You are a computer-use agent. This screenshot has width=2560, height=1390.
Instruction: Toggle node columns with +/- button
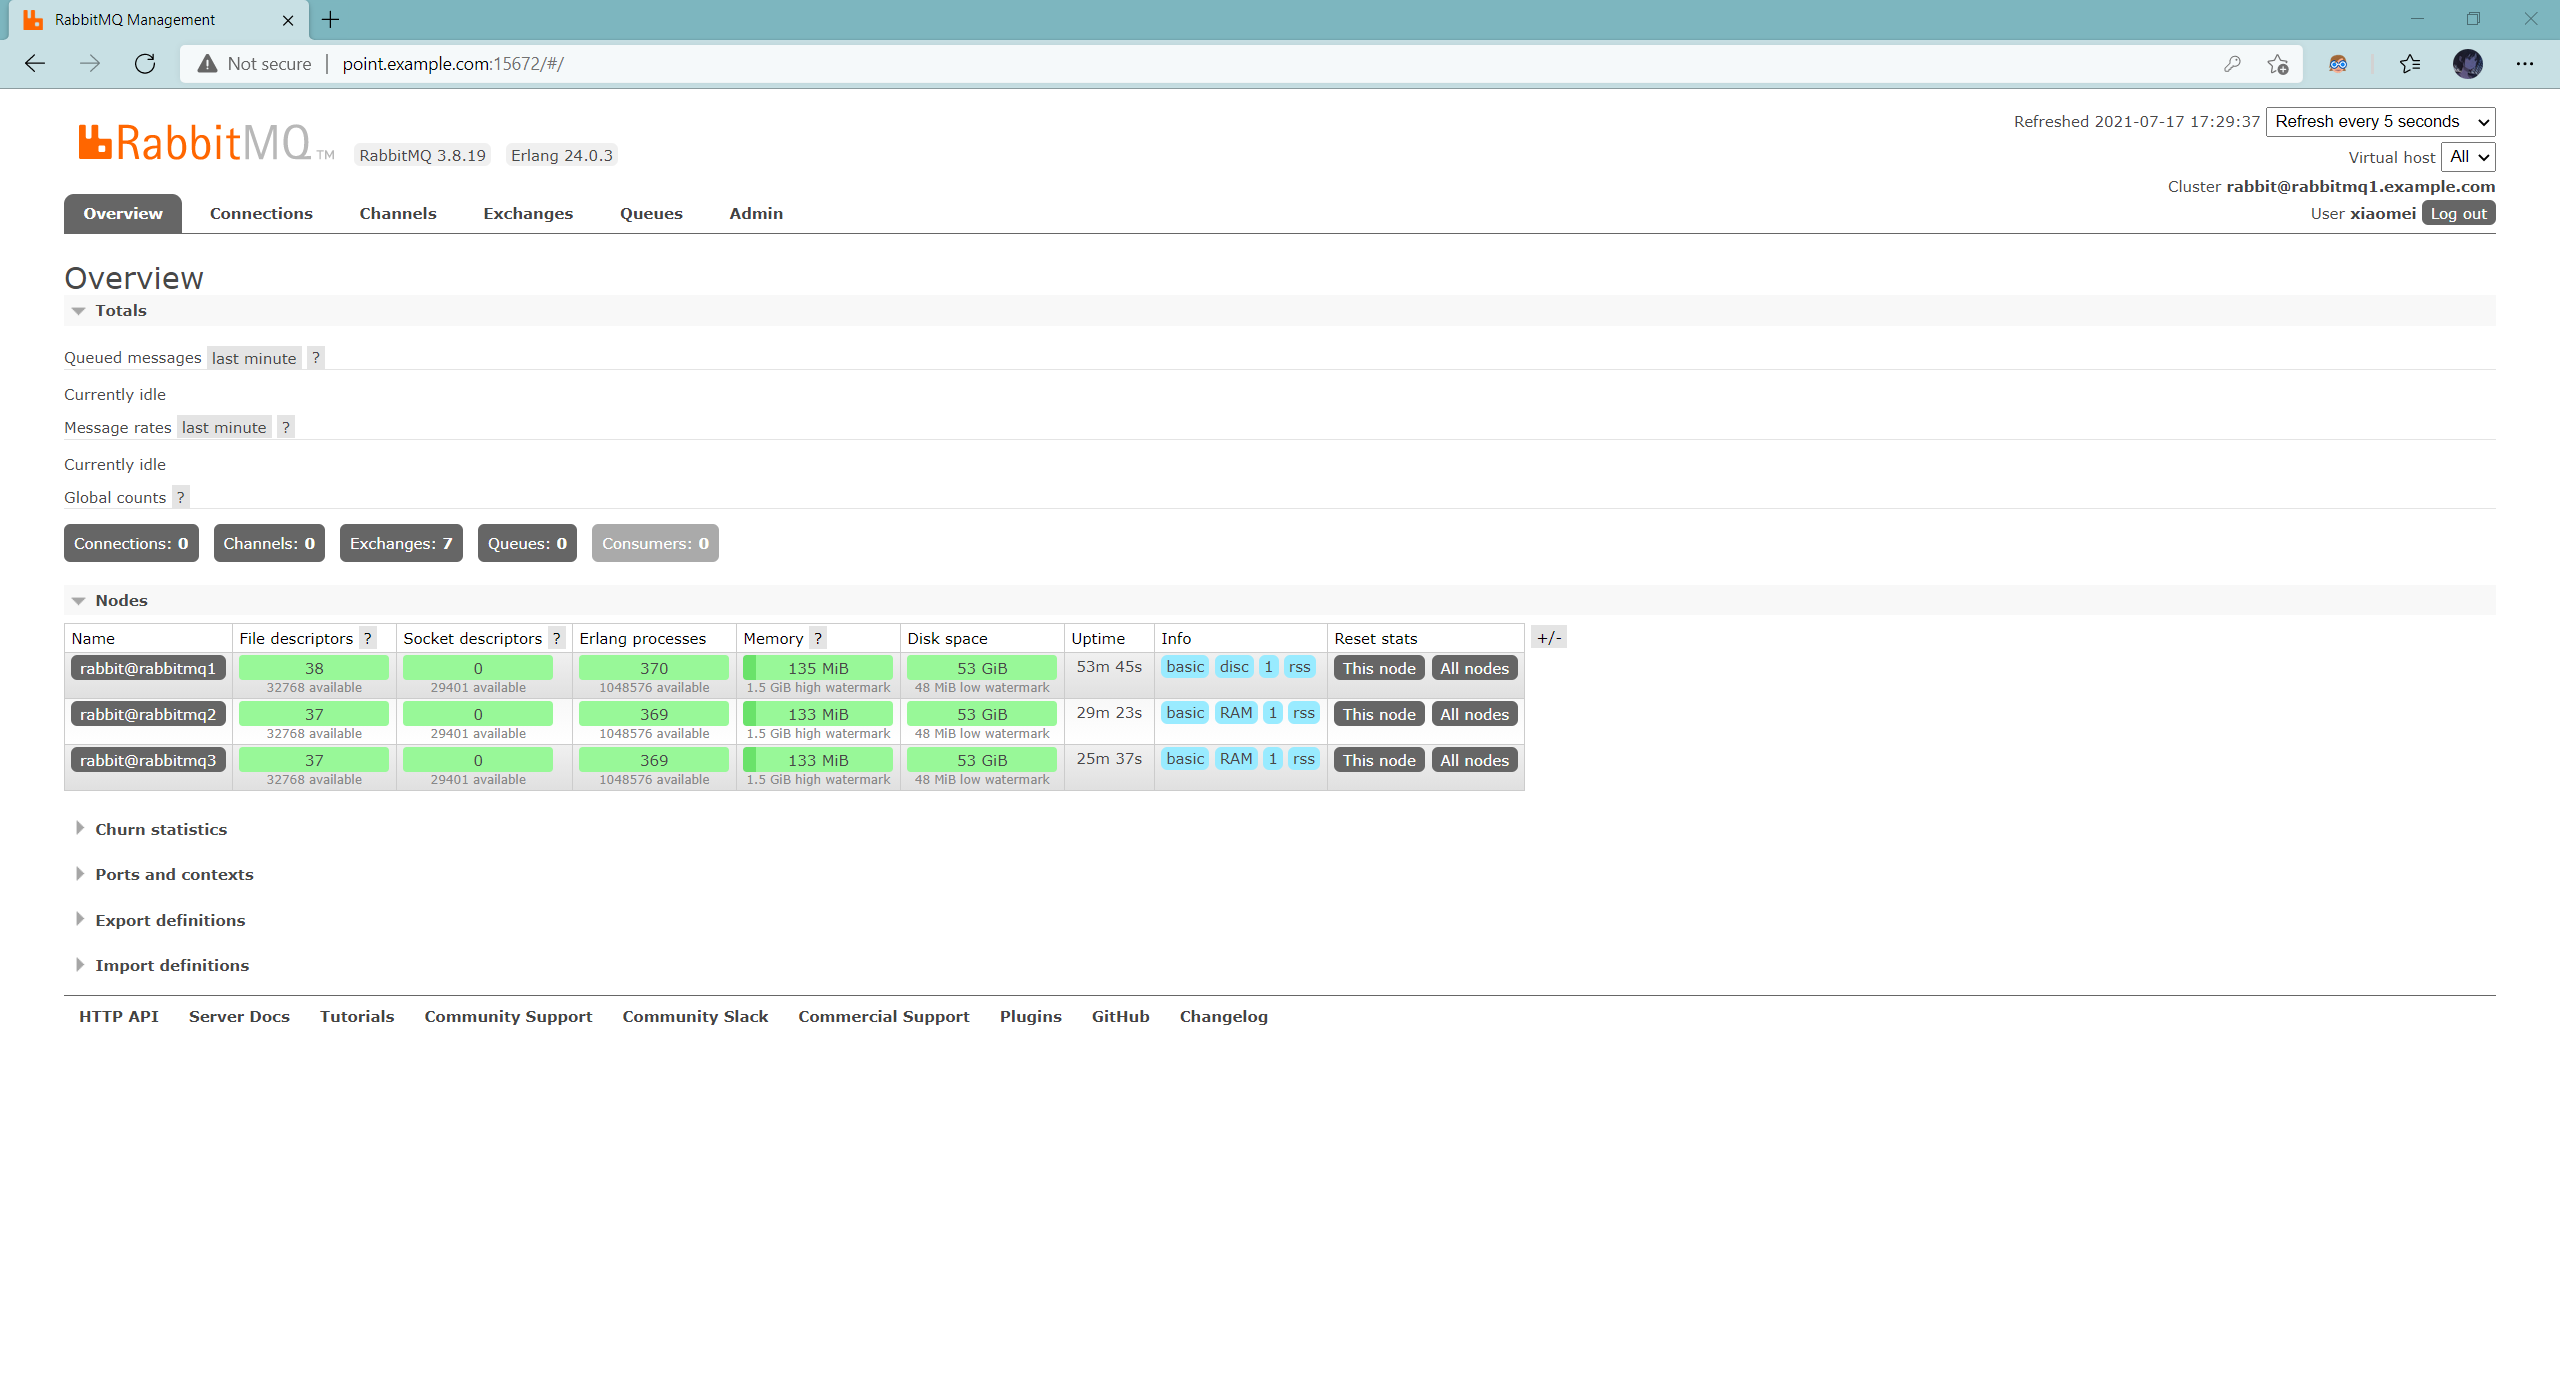1548,638
